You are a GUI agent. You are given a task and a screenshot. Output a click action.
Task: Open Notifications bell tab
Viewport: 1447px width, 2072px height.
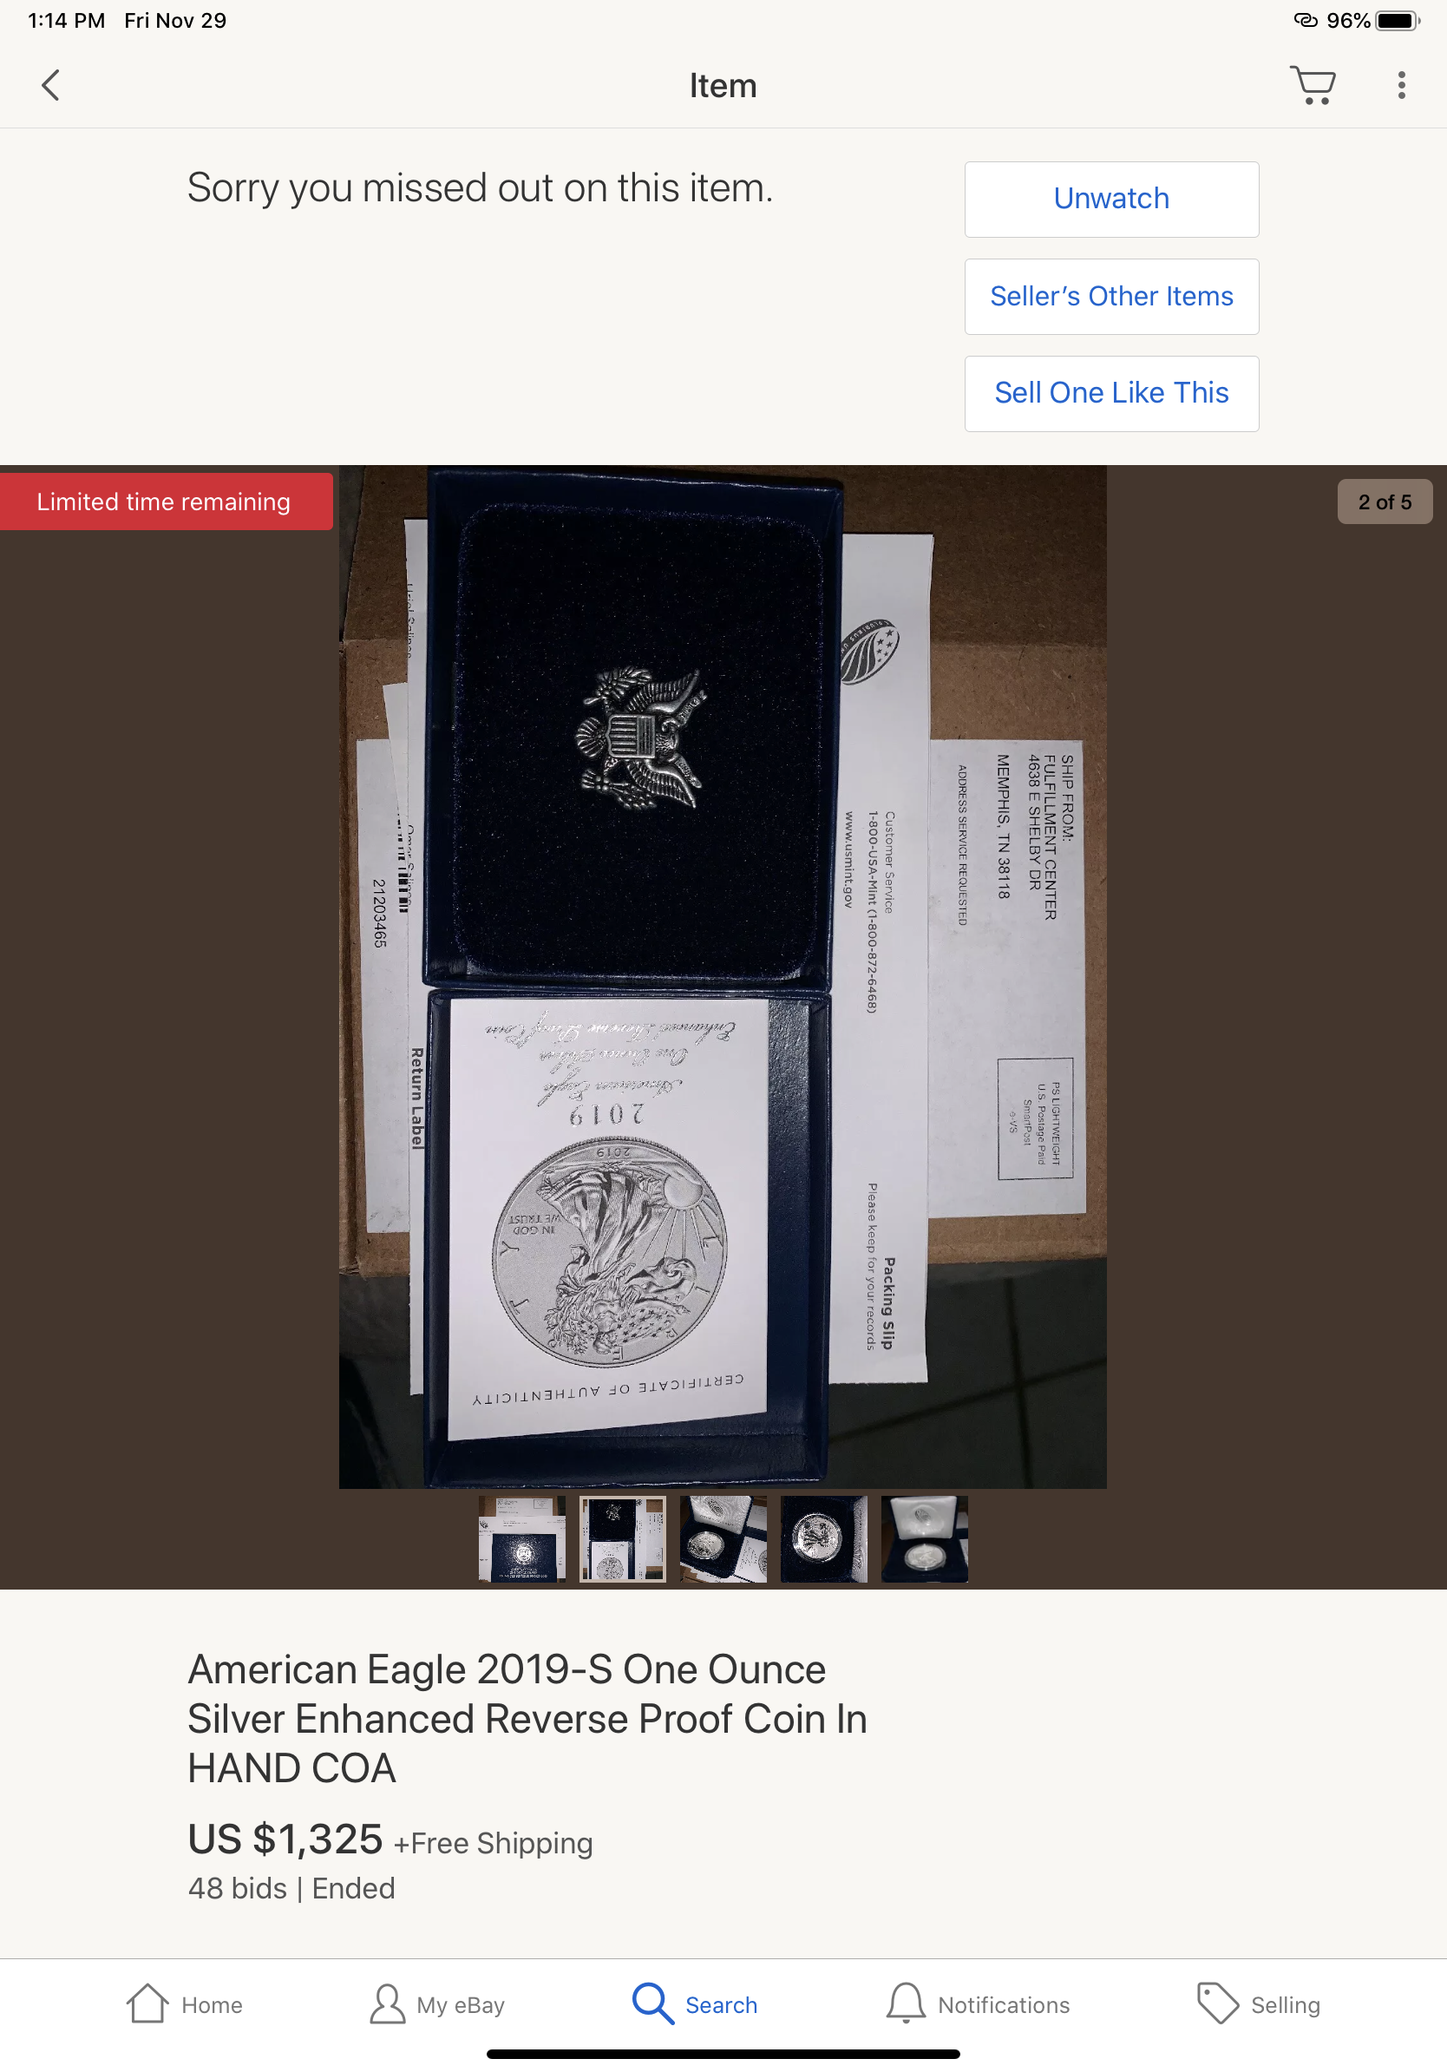pos(977,2004)
